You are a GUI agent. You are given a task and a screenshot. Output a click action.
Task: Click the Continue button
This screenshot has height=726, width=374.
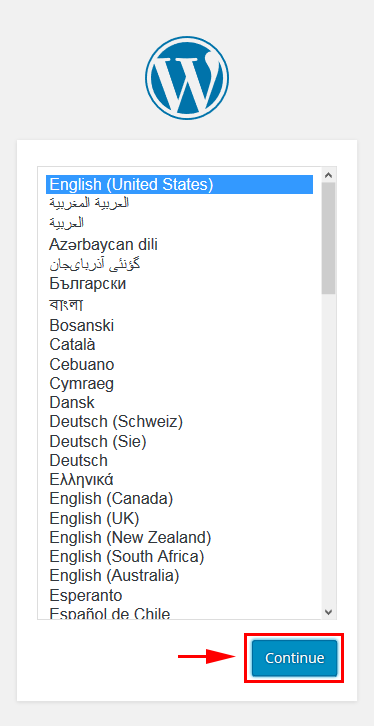pyautogui.click(x=294, y=658)
